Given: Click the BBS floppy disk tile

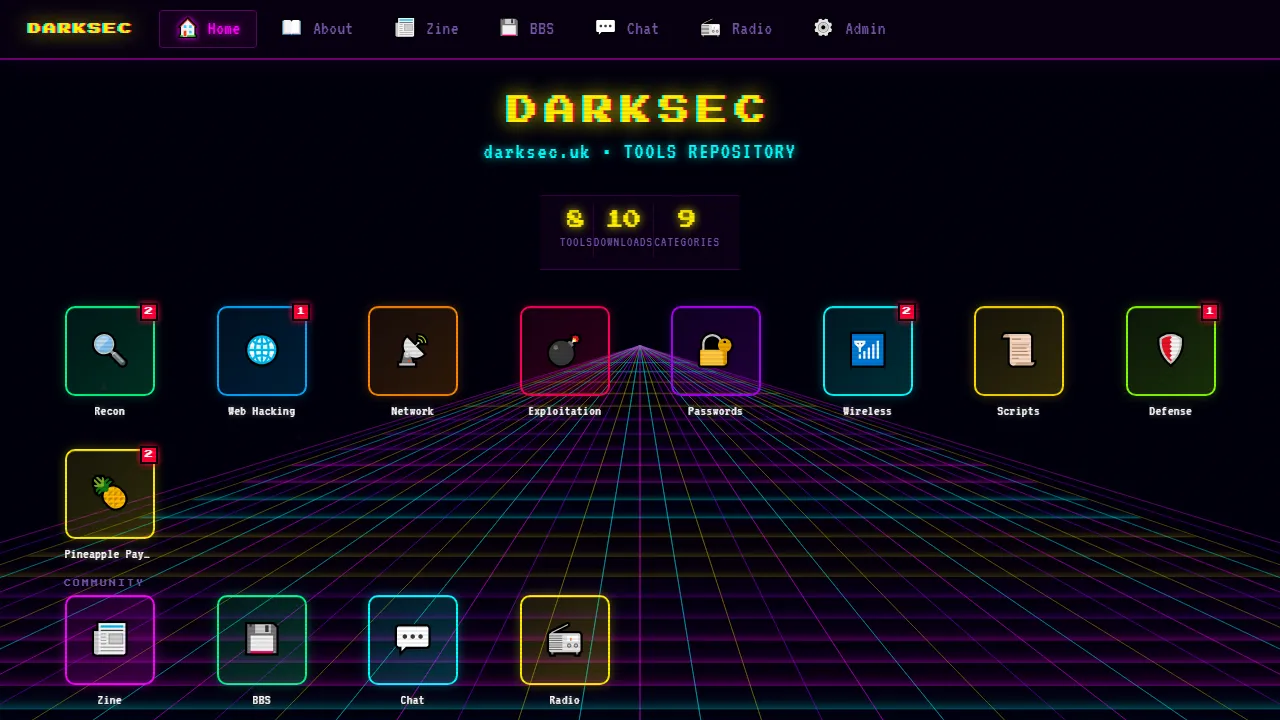Looking at the screenshot, I should pos(261,640).
